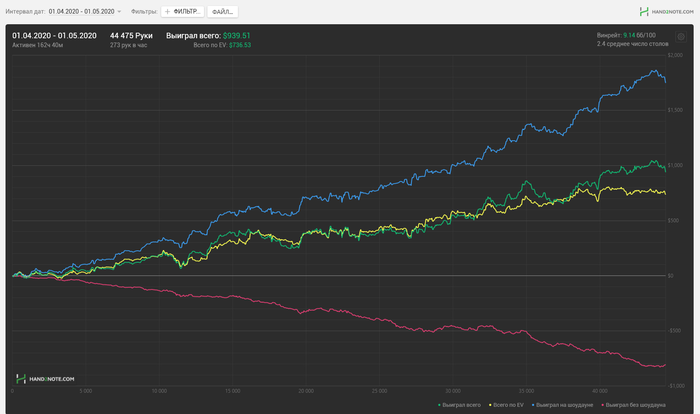Click the blue showdown line's end point
This screenshot has width=700, height=414.
(x=666, y=82)
